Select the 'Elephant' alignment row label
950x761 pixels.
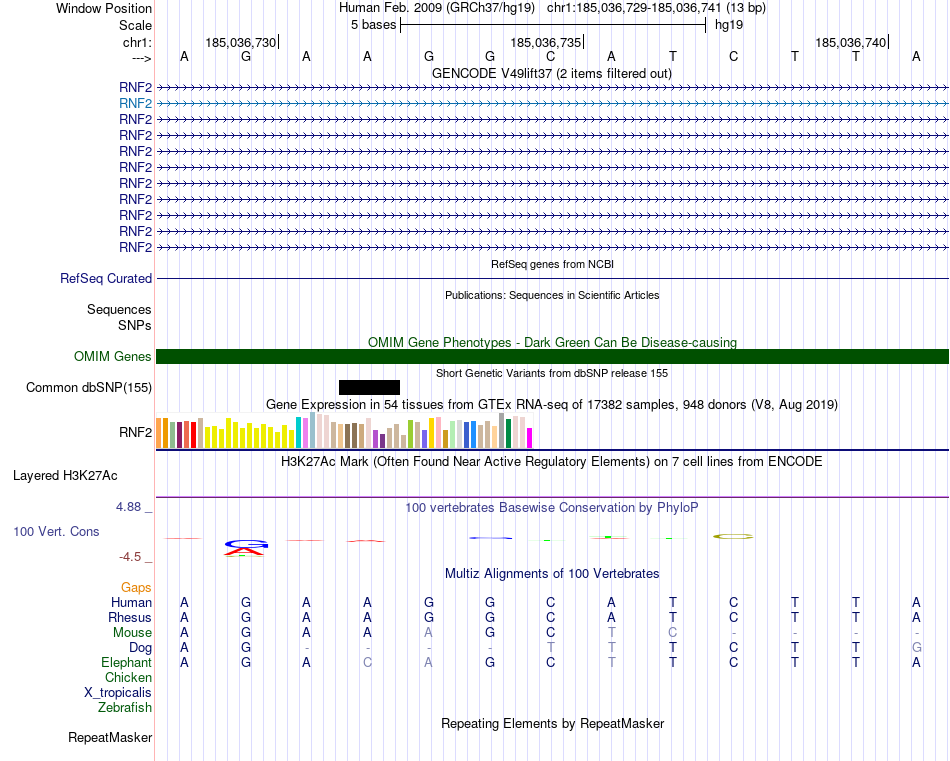click(126, 663)
